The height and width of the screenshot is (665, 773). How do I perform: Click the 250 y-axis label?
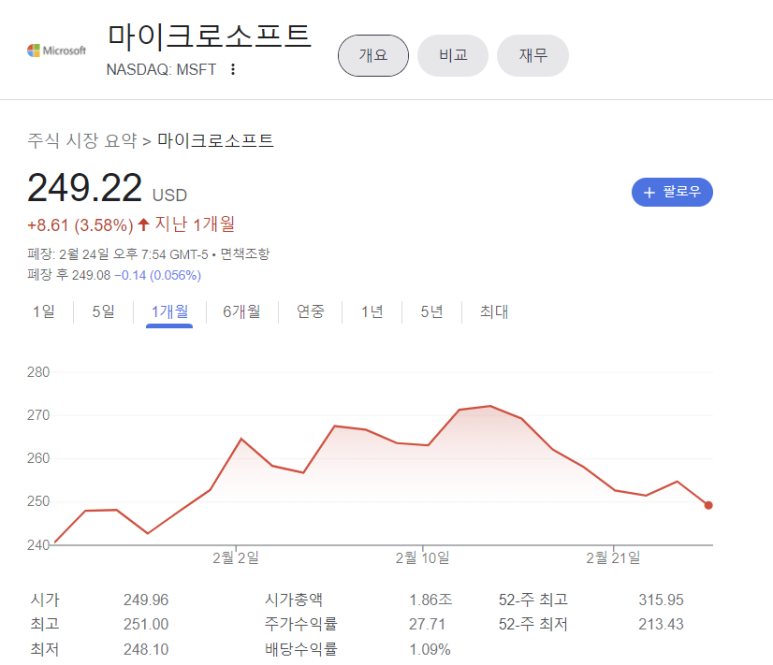coord(38,501)
